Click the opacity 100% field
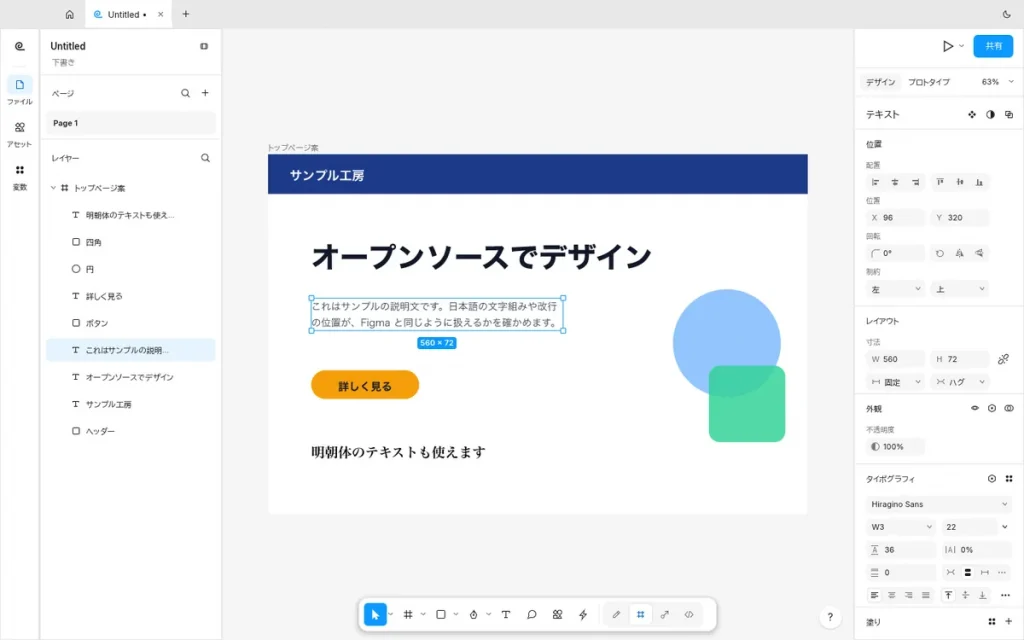Screen dimensions: 1024x640 [x=895, y=447]
